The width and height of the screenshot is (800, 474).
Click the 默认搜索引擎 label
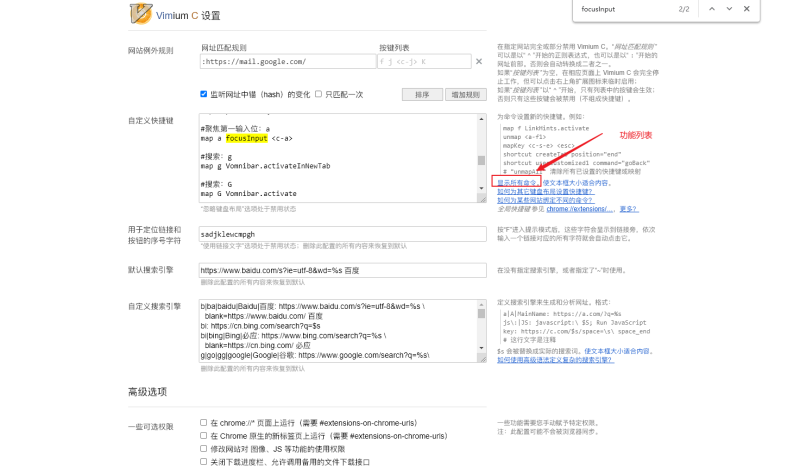point(151,269)
